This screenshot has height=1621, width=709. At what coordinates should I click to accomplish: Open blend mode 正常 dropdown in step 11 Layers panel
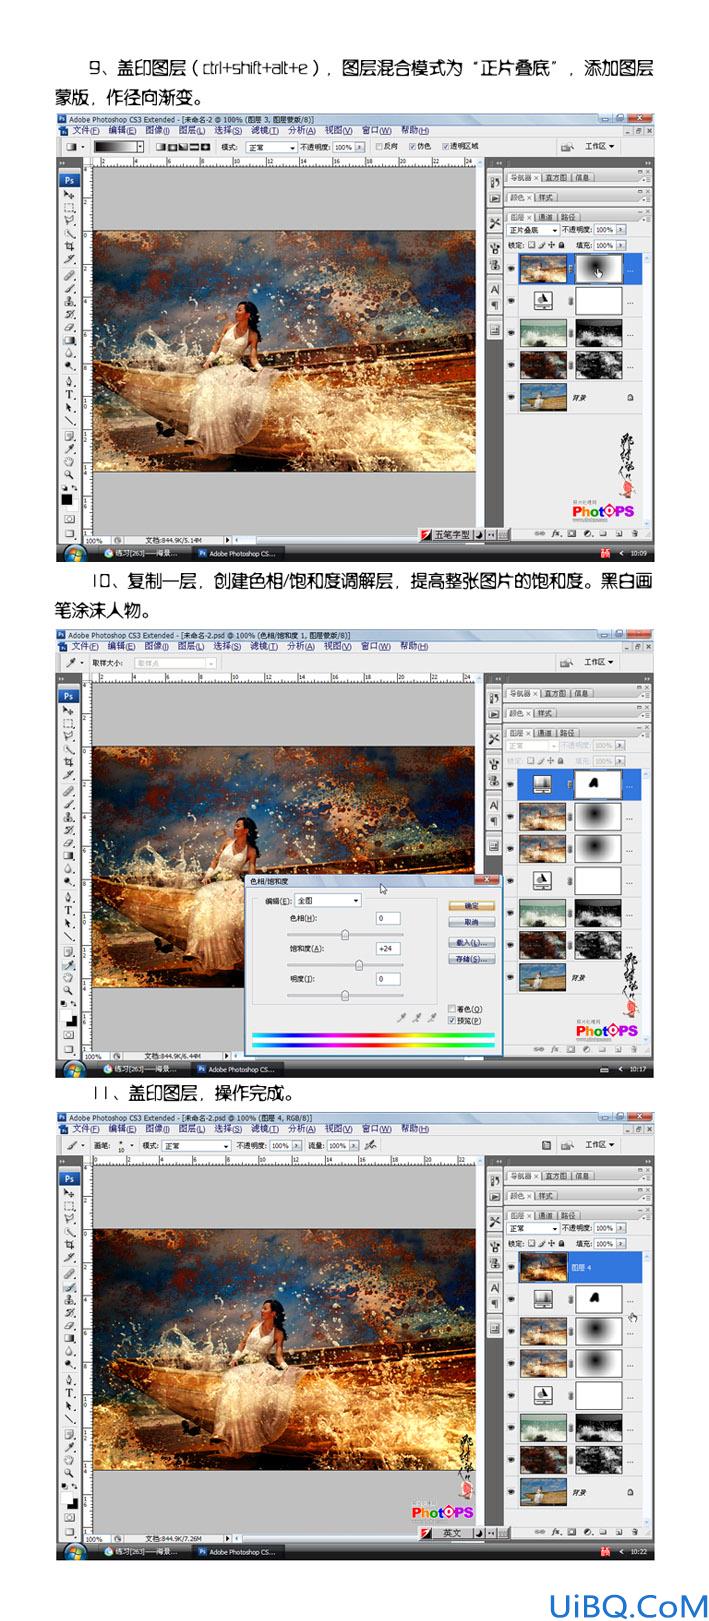coord(533,1229)
